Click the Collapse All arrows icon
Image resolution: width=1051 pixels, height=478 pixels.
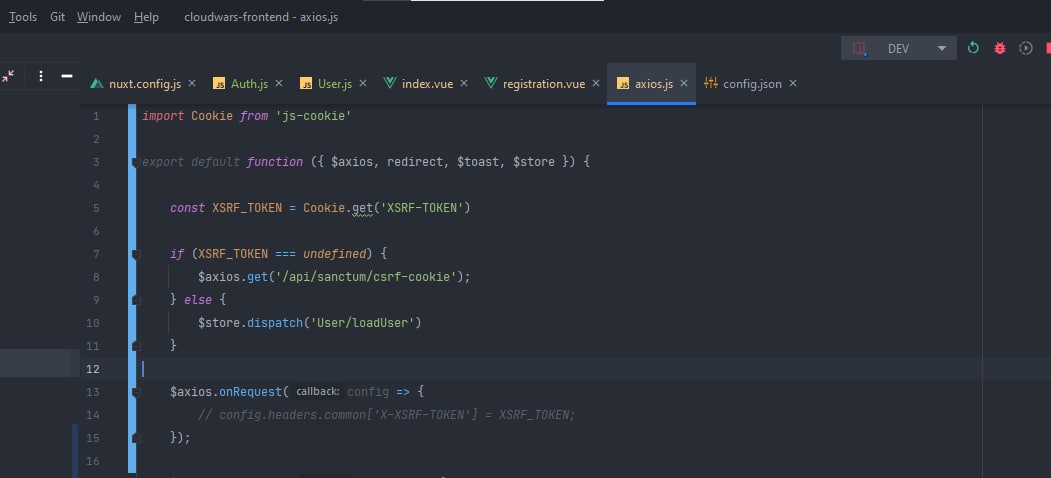(9, 76)
